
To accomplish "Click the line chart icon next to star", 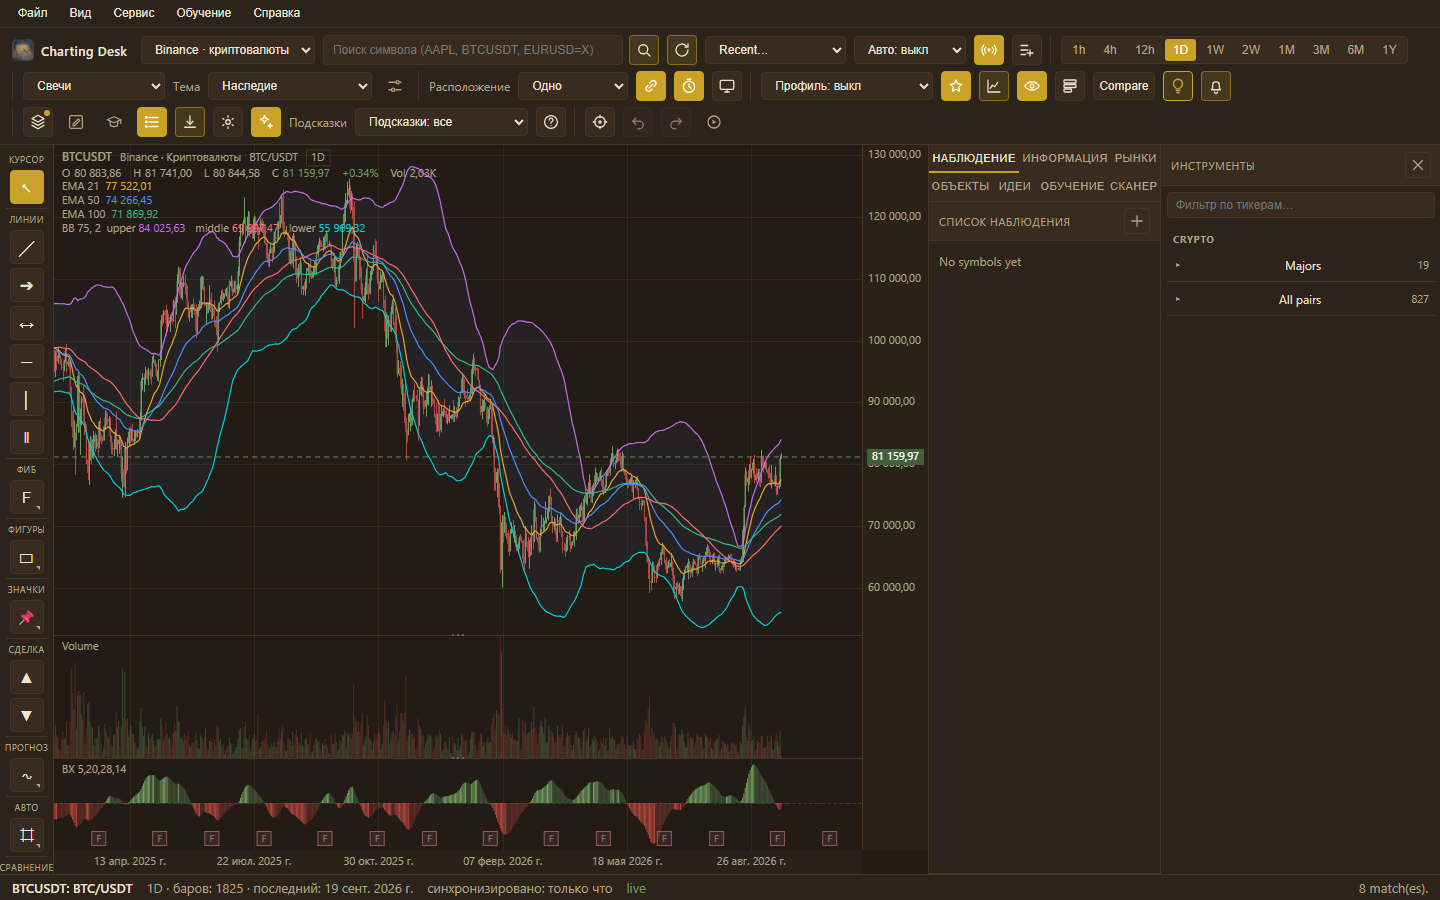I will 994,86.
